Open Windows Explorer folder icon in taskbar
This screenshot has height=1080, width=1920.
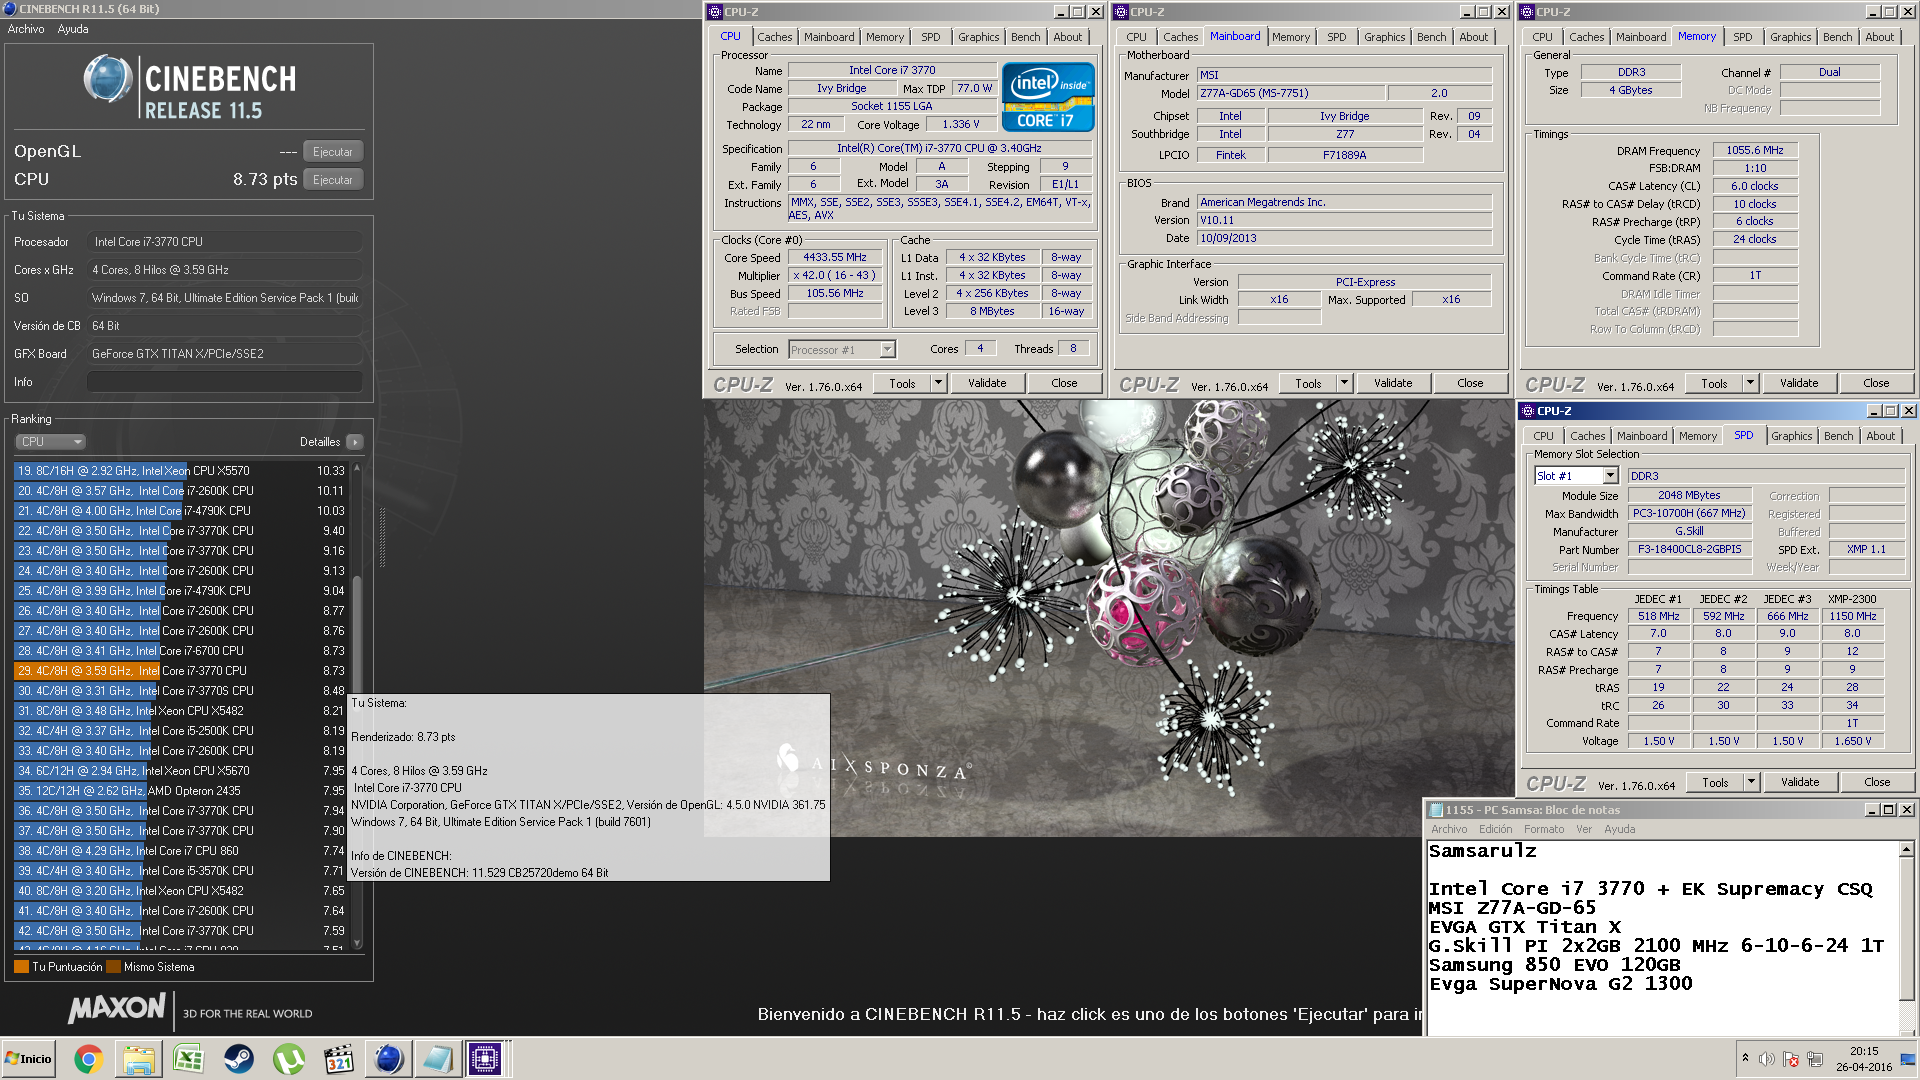pos(139,1059)
